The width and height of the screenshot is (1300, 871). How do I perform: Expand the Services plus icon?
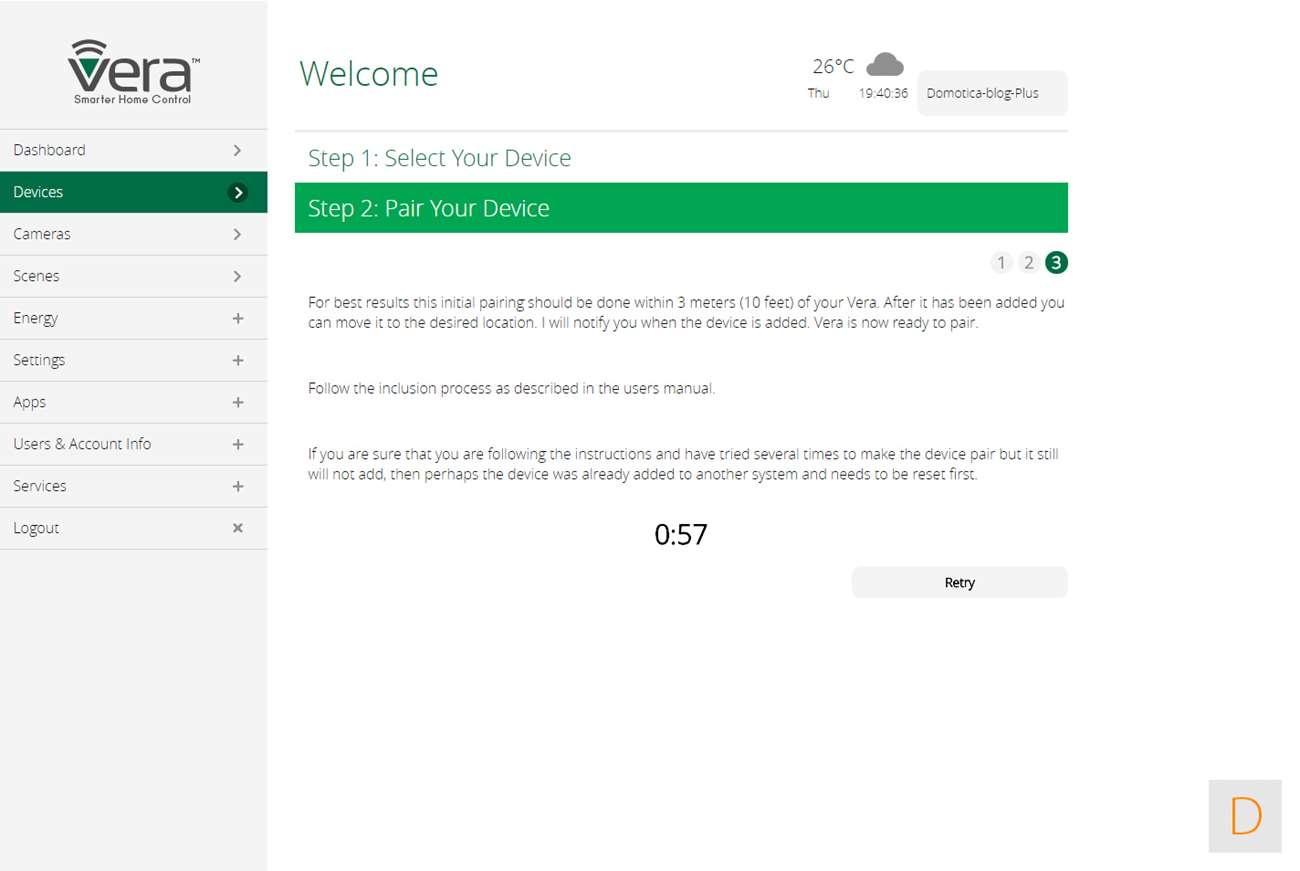[x=238, y=486]
